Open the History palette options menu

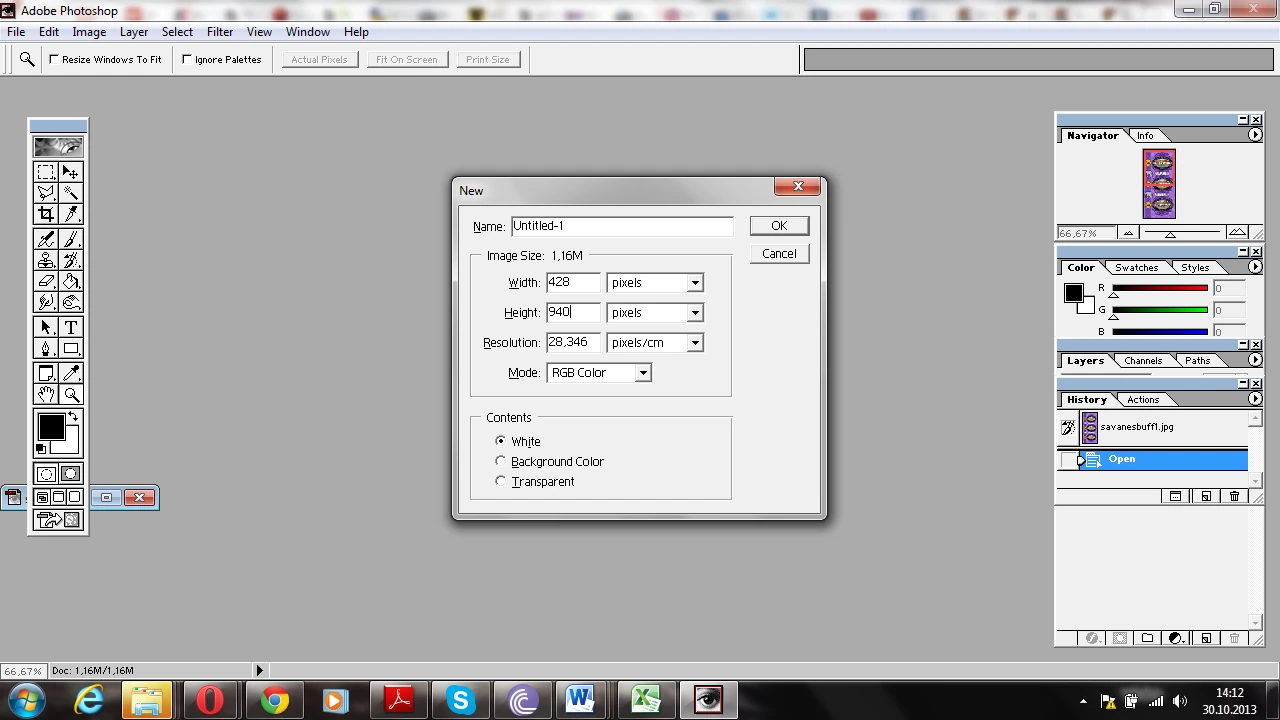click(x=1255, y=399)
